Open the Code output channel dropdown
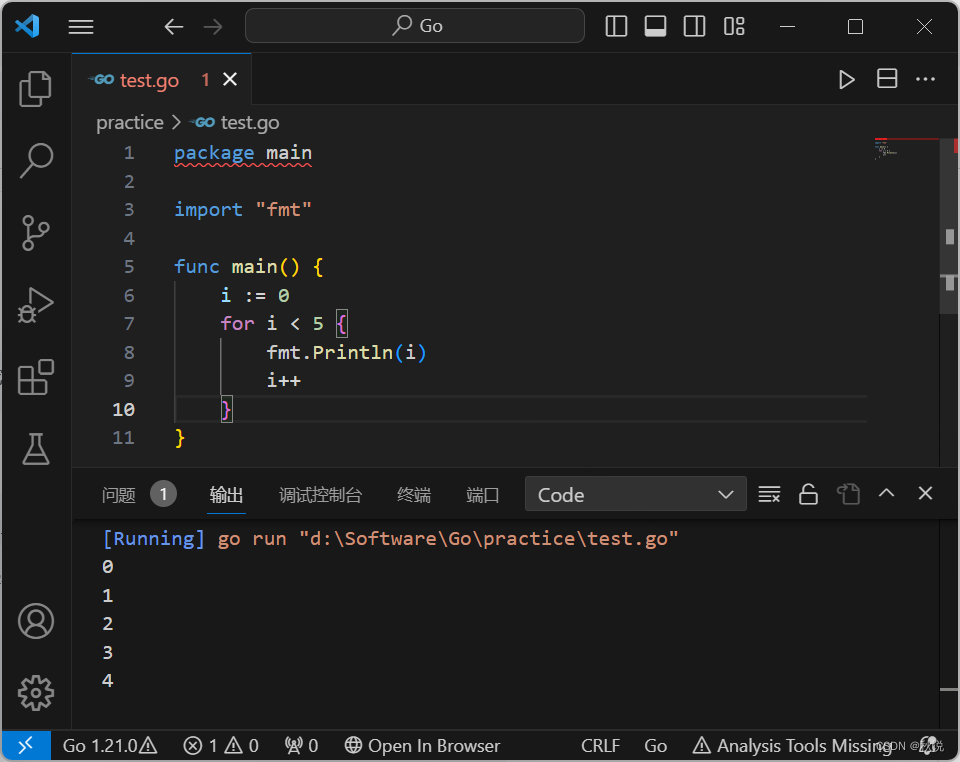Image resolution: width=960 pixels, height=762 pixels. (x=636, y=494)
